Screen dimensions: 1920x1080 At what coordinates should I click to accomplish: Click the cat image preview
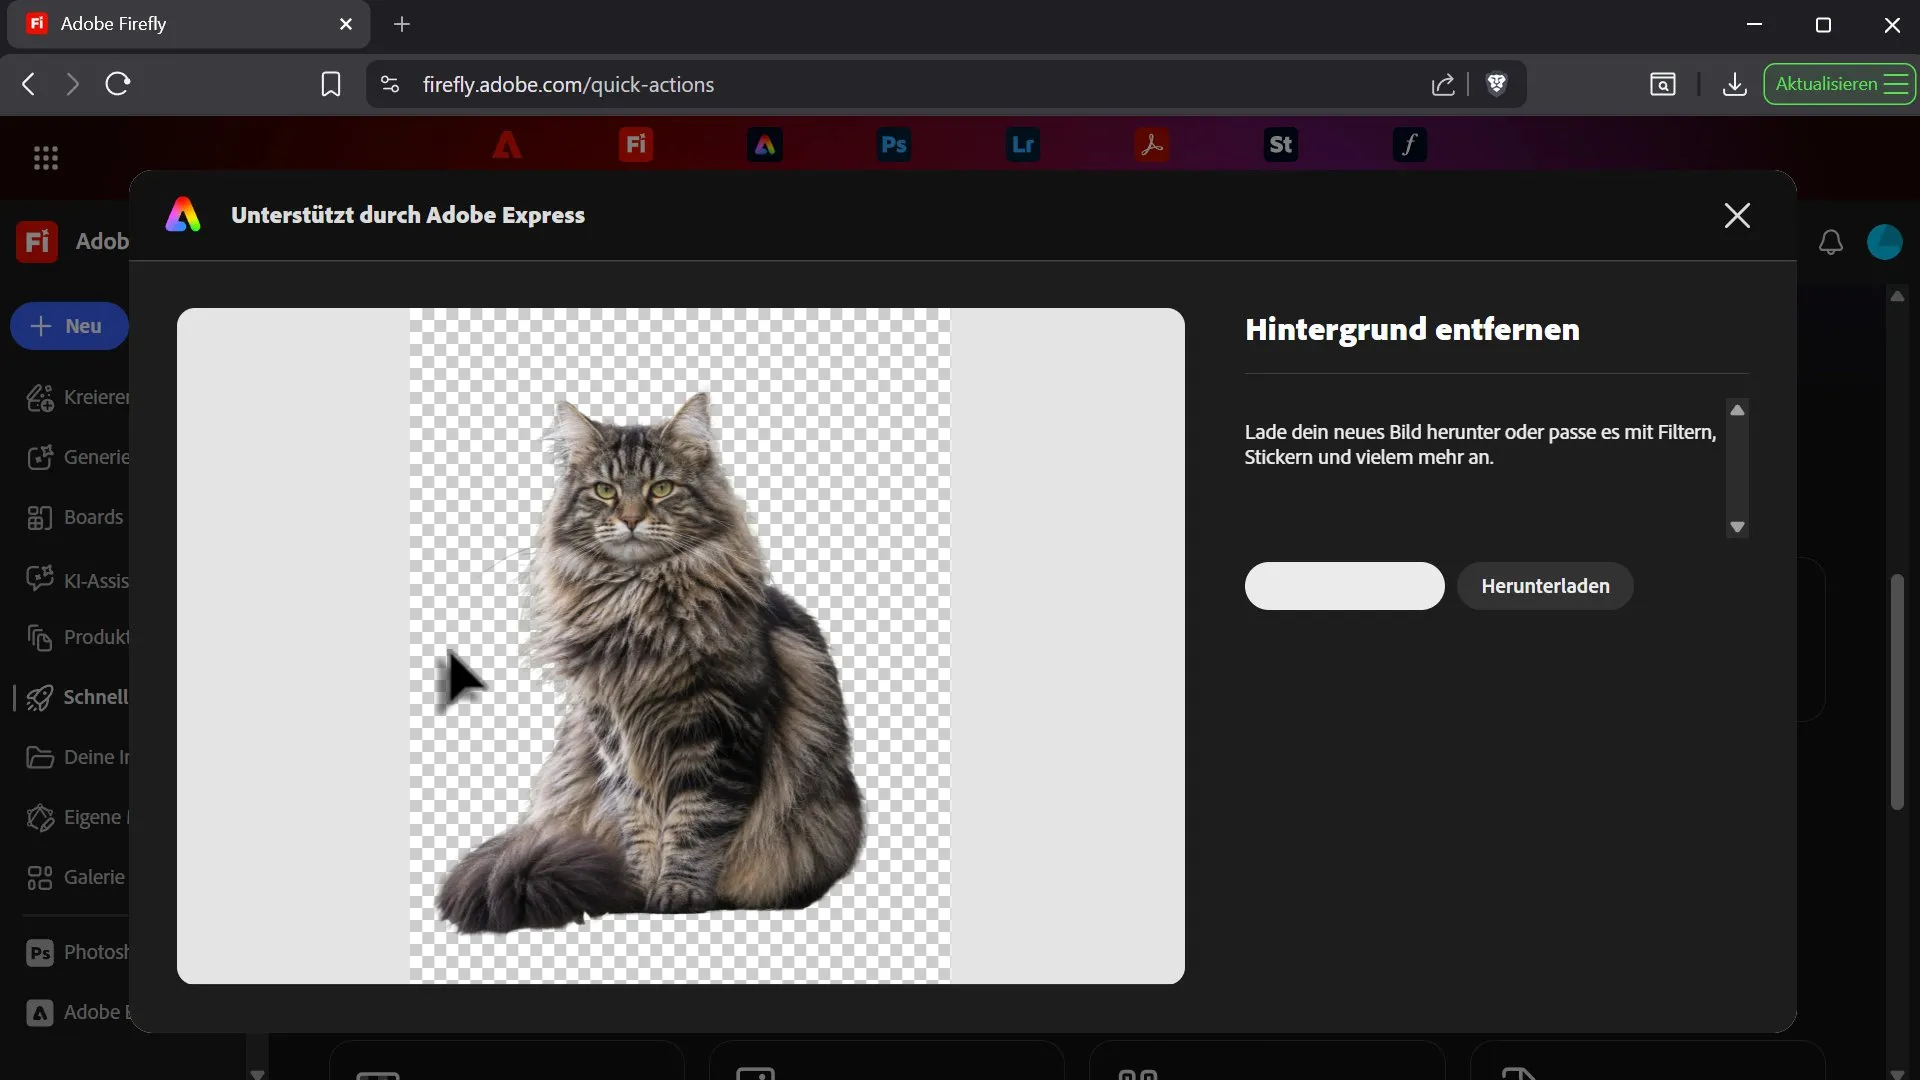click(680, 646)
